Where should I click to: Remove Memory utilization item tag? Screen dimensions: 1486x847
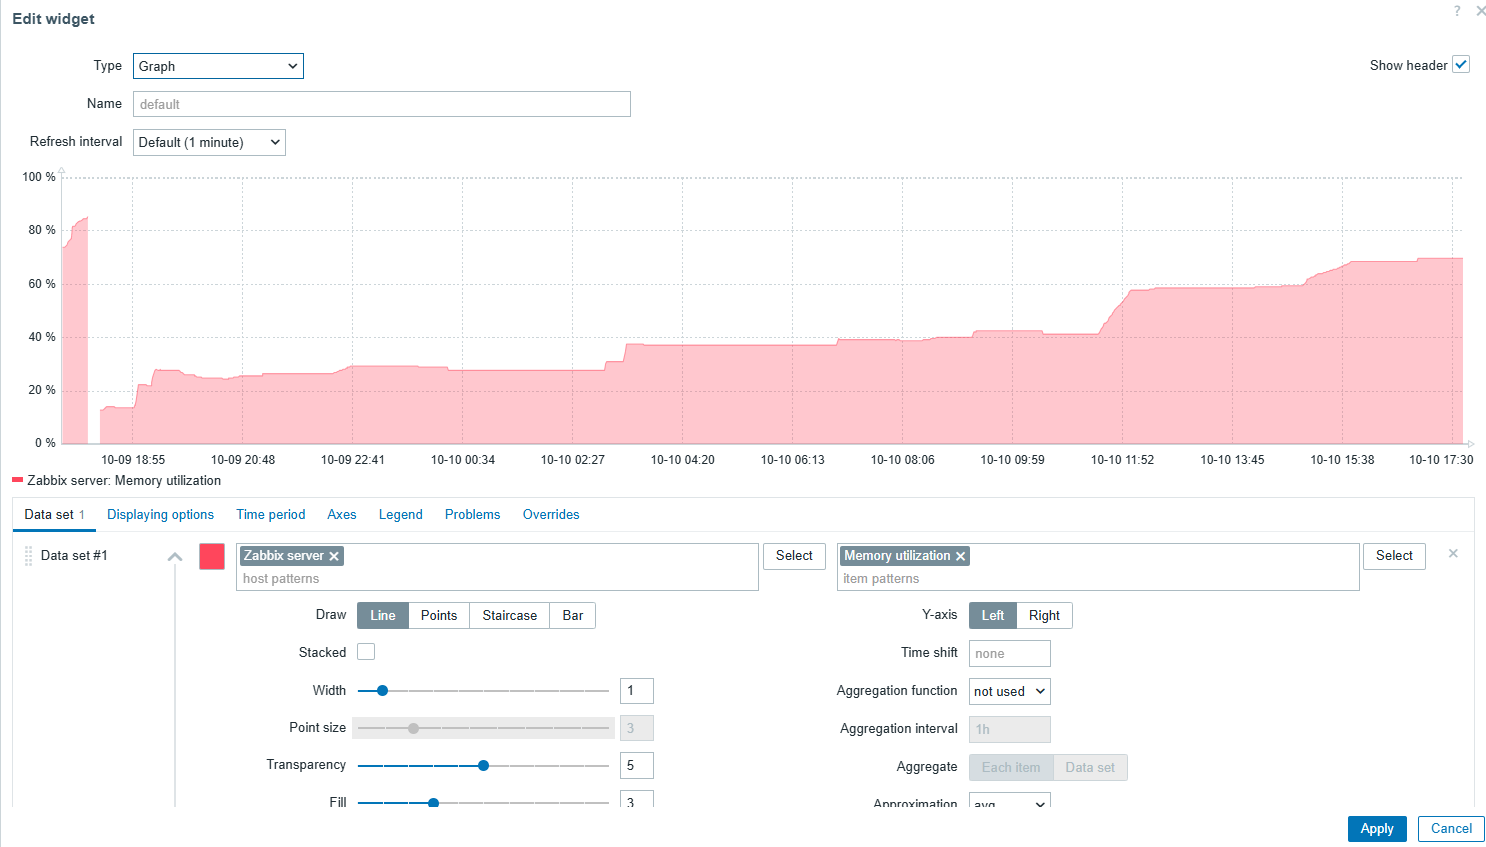click(x=960, y=556)
